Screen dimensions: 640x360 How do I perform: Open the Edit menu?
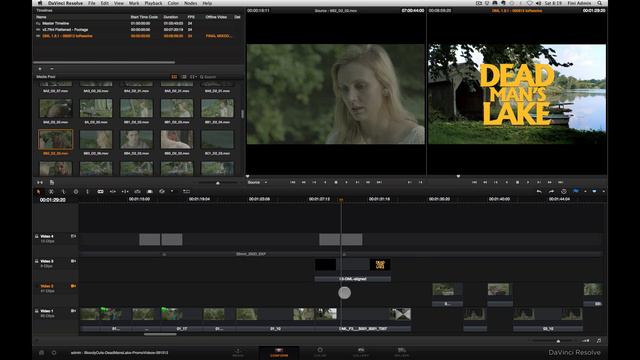pos(105,3)
